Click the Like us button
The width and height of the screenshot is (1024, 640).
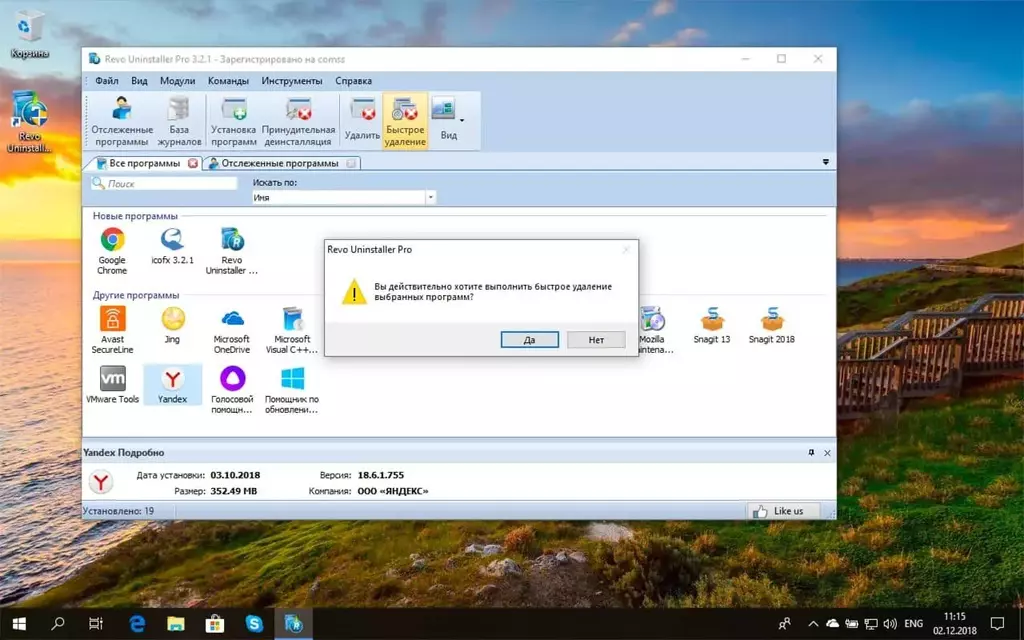tap(782, 511)
